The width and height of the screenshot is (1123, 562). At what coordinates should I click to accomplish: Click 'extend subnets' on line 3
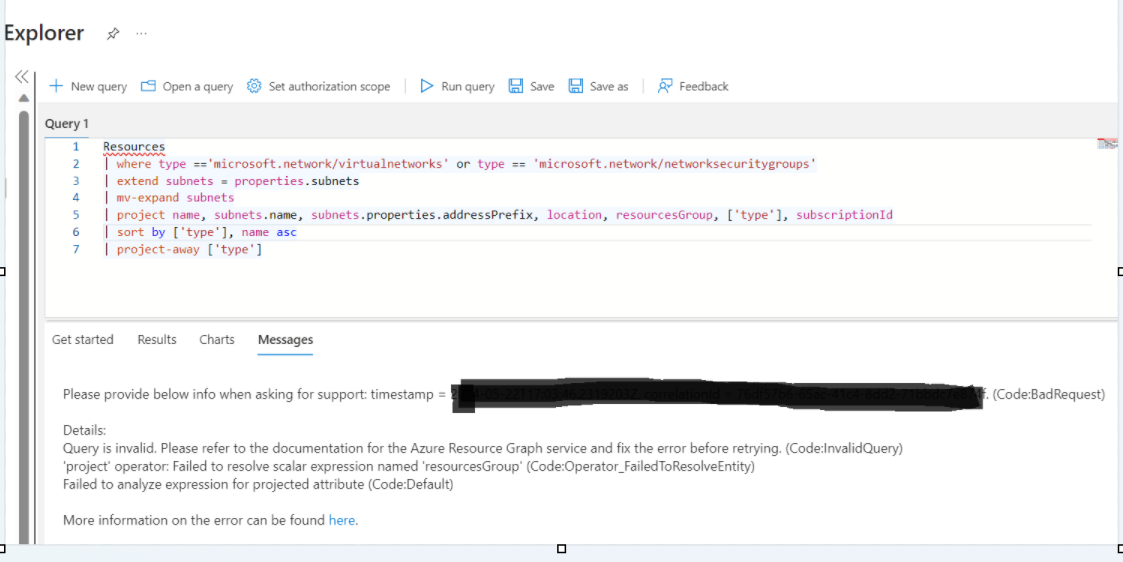[x=165, y=181]
